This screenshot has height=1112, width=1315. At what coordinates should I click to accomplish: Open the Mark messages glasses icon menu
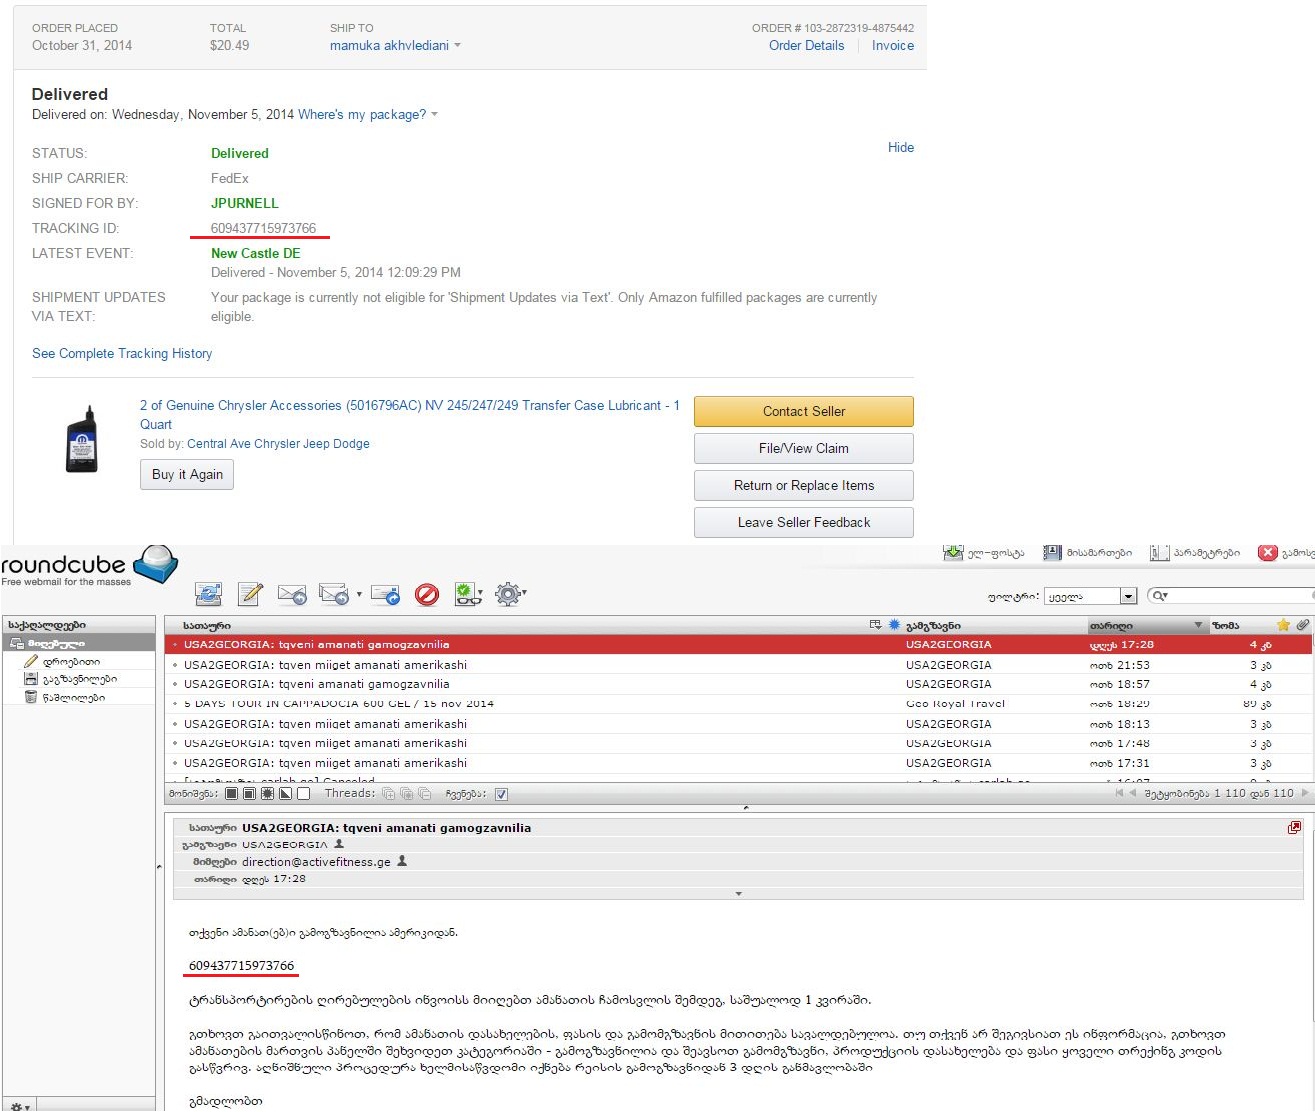pyautogui.click(x=468, y=594)
